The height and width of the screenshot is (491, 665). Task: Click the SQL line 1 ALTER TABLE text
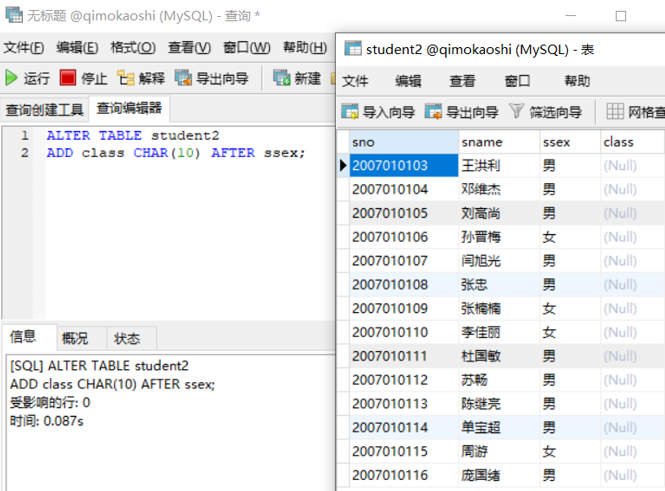pos(133,136)
